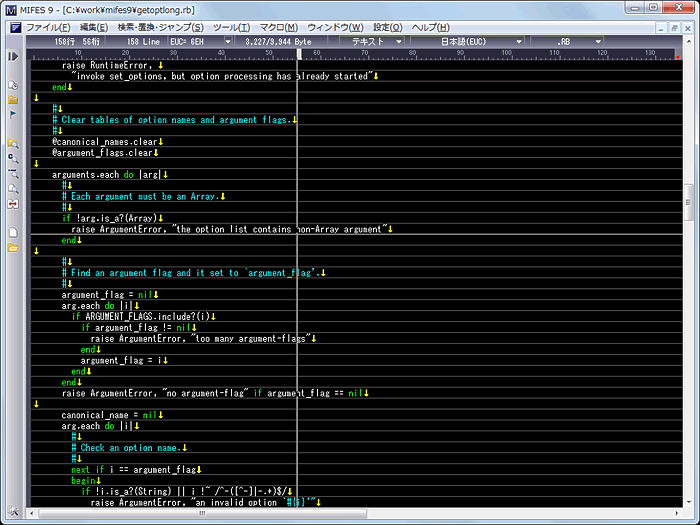
Task: Click the sidebar expand arrow icon
Action: (x=13, y=57)
